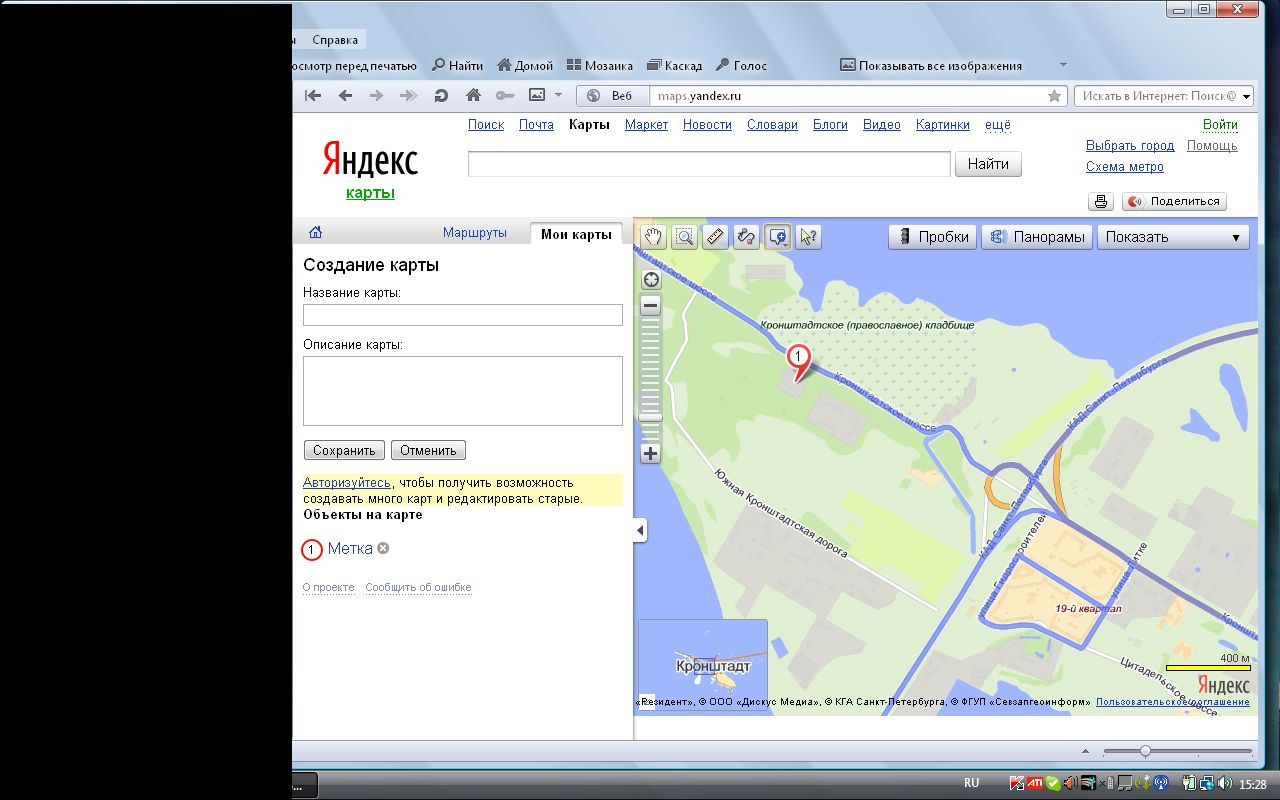The width and height of the screenshot is (1280, 800).
Task: Click the Название карты input field
Action: [462, 315]
